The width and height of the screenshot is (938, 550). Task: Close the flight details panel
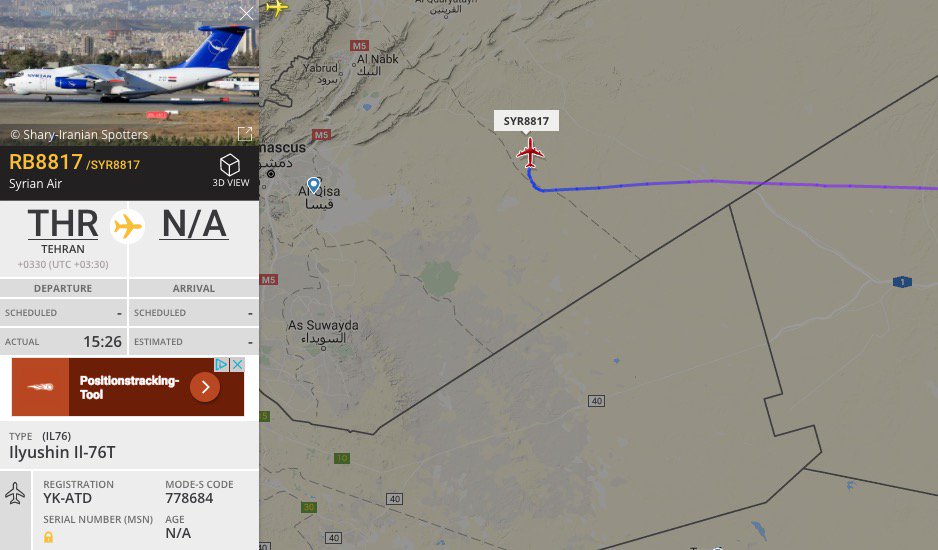246,13
